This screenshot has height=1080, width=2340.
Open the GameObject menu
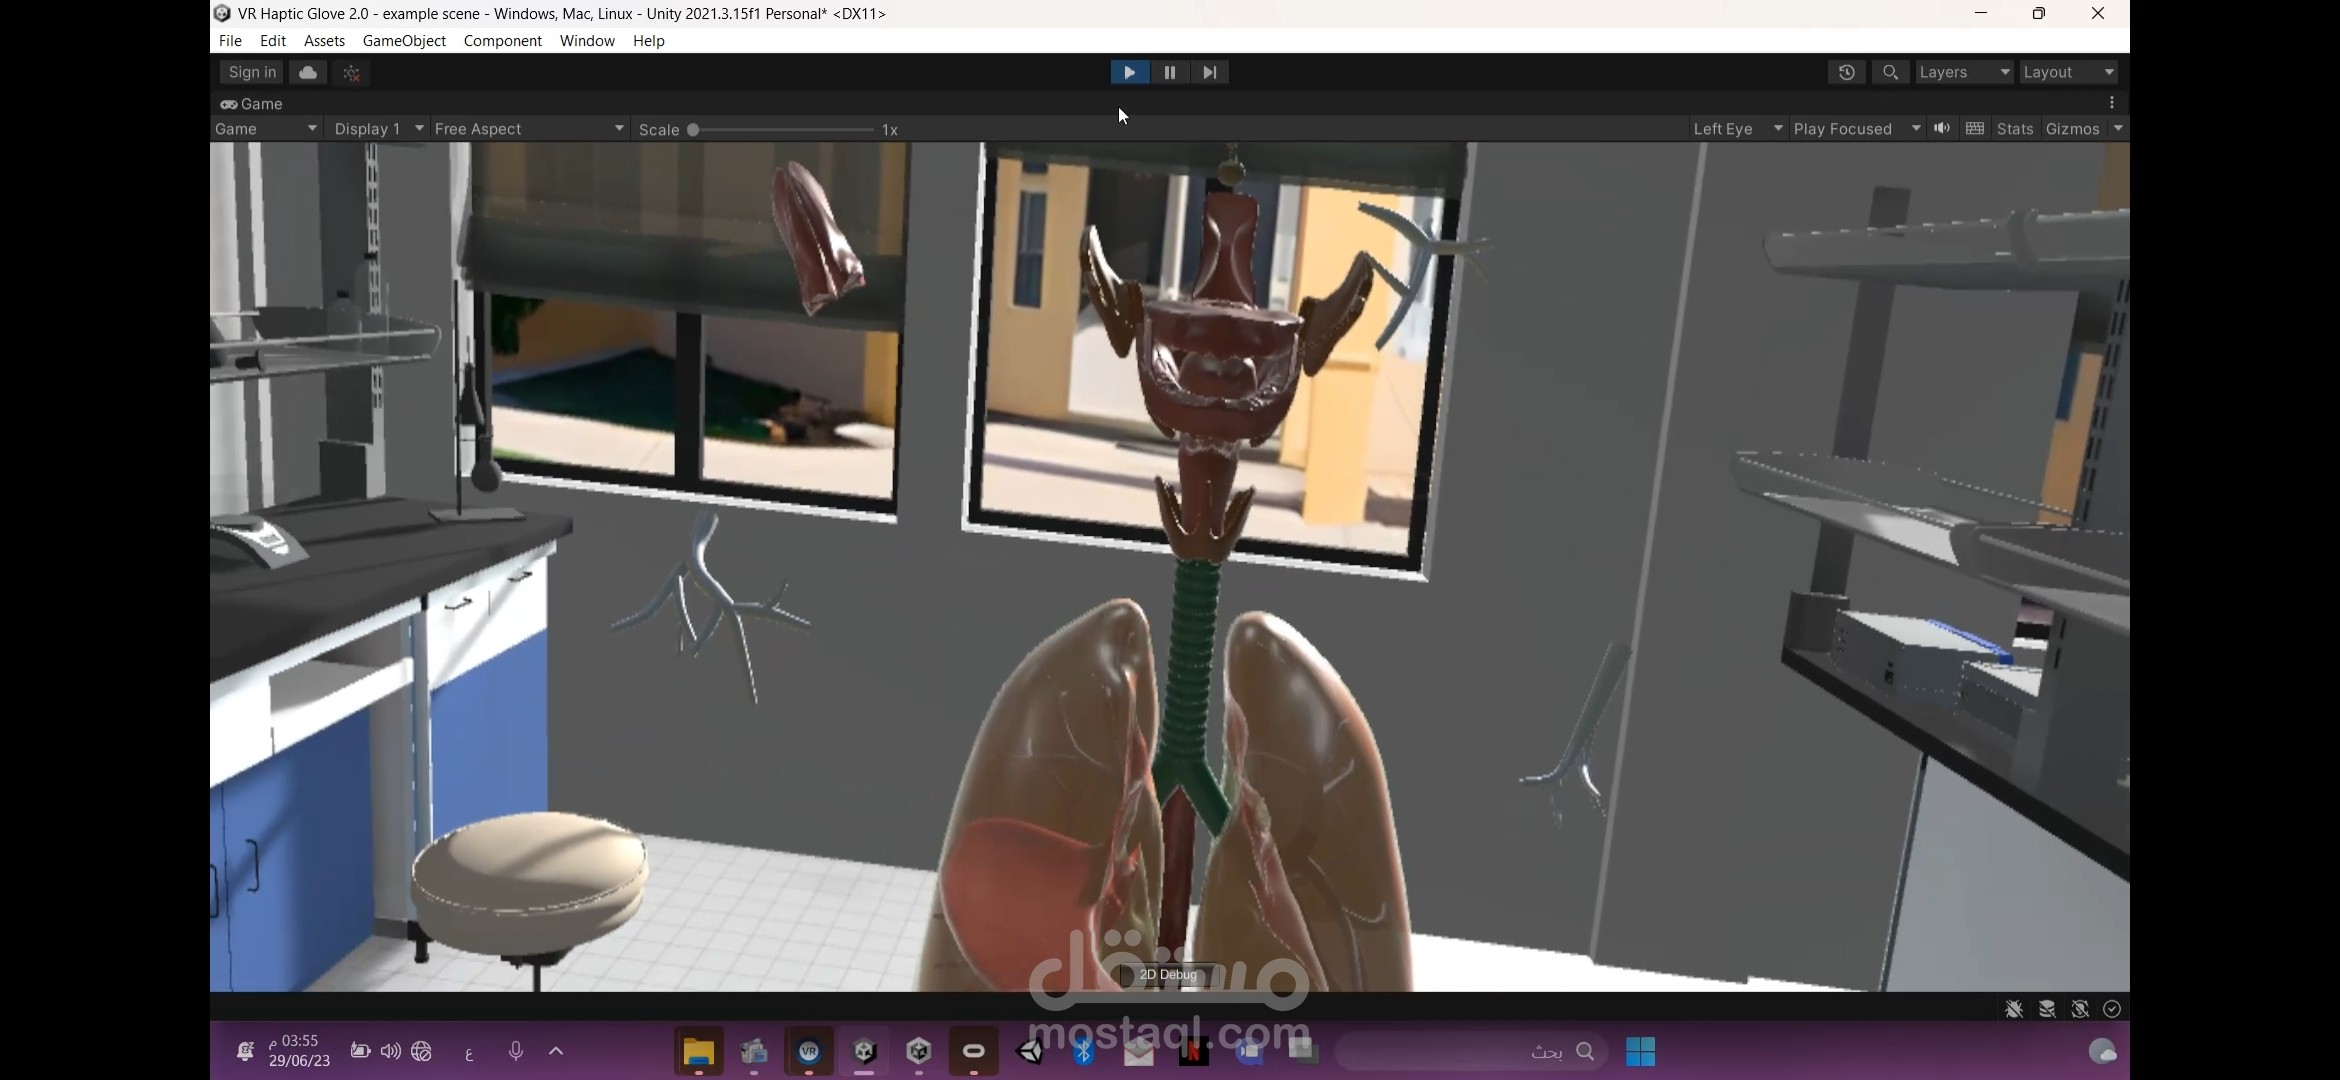pos(404,41)
